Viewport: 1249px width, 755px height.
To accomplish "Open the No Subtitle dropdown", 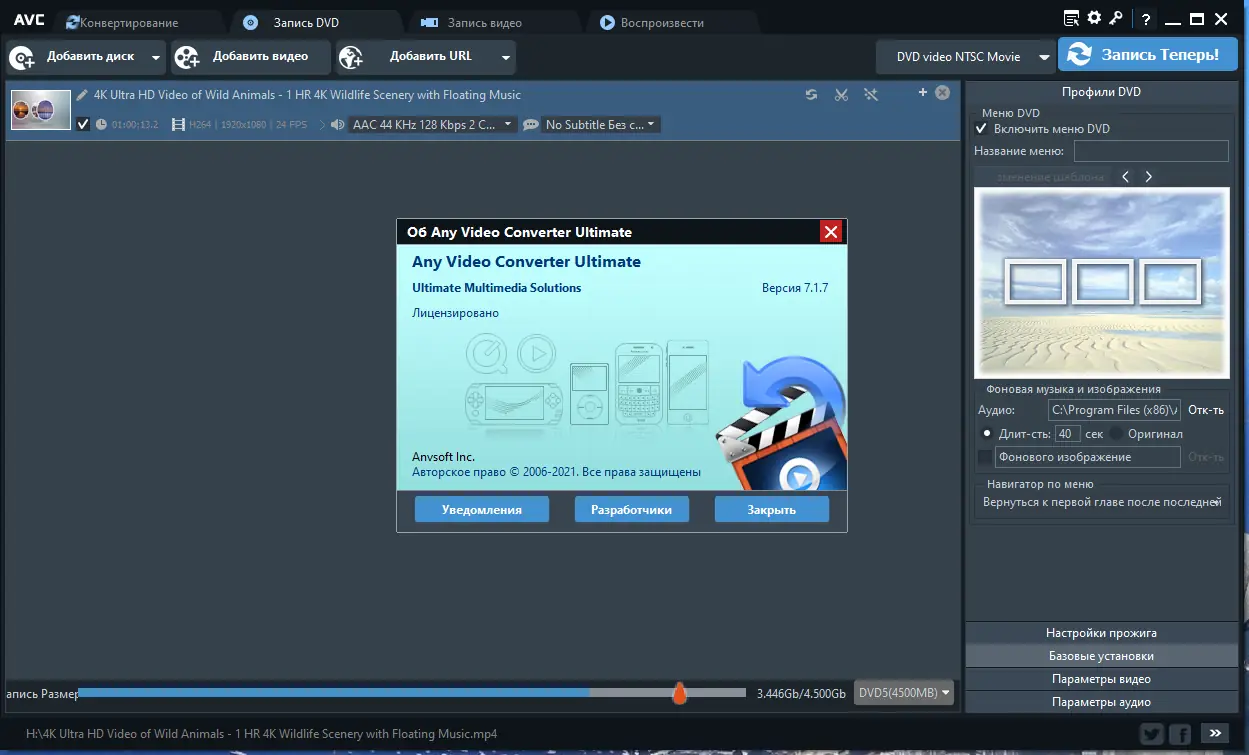I will (x=600, y=125).
